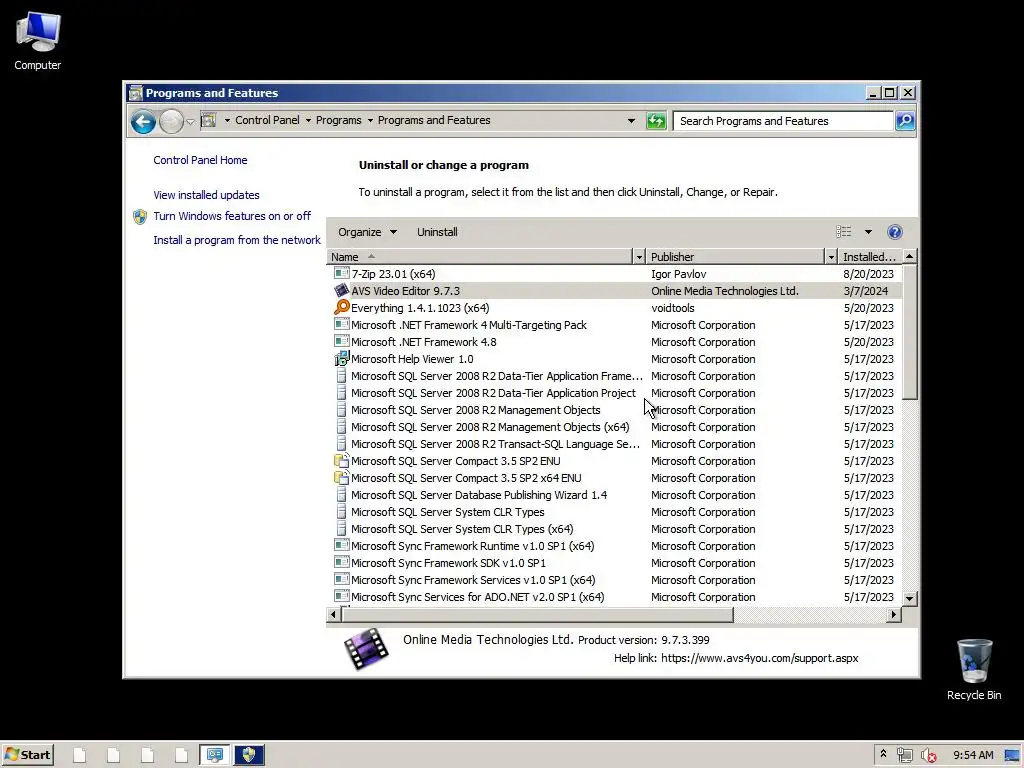Select Microsoft SQL Server 2008 R2 Management Objects (x64)

[490, 427]
